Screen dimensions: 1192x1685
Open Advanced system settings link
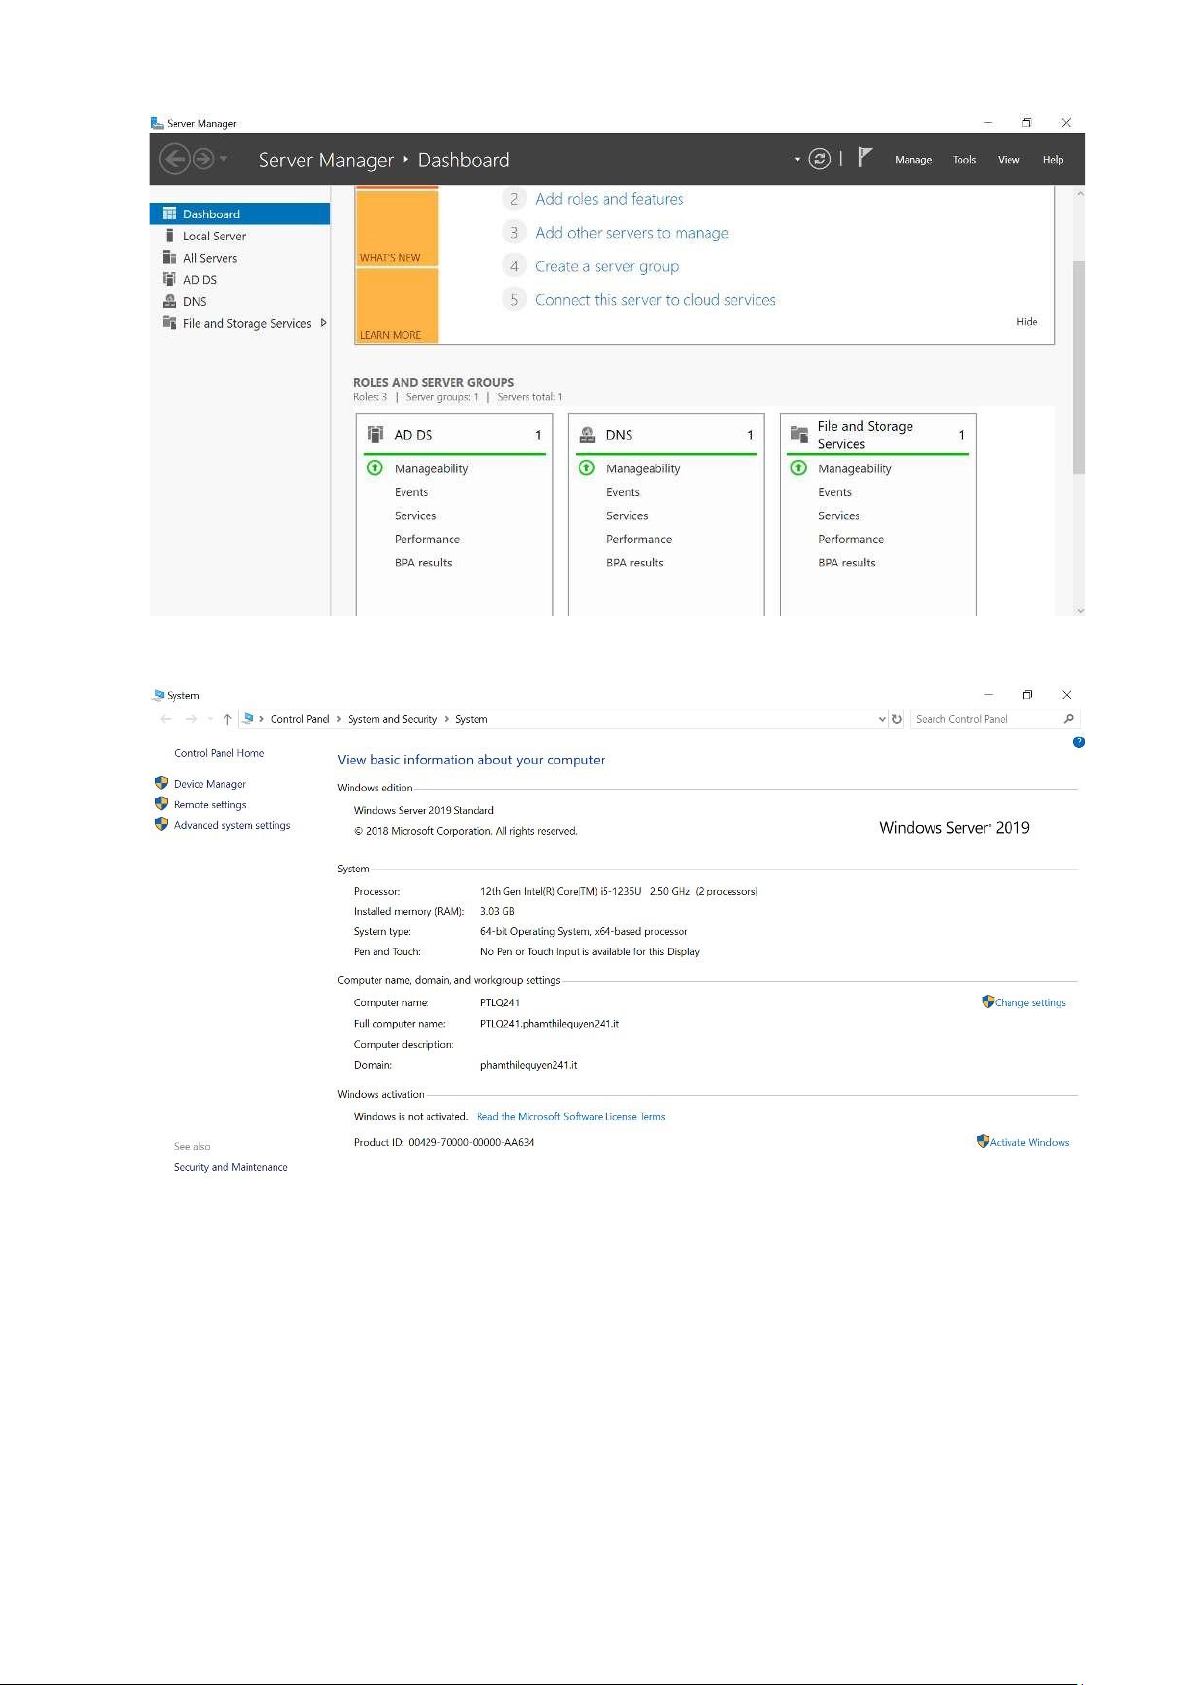pyautogui.click(x=232, y=825)
